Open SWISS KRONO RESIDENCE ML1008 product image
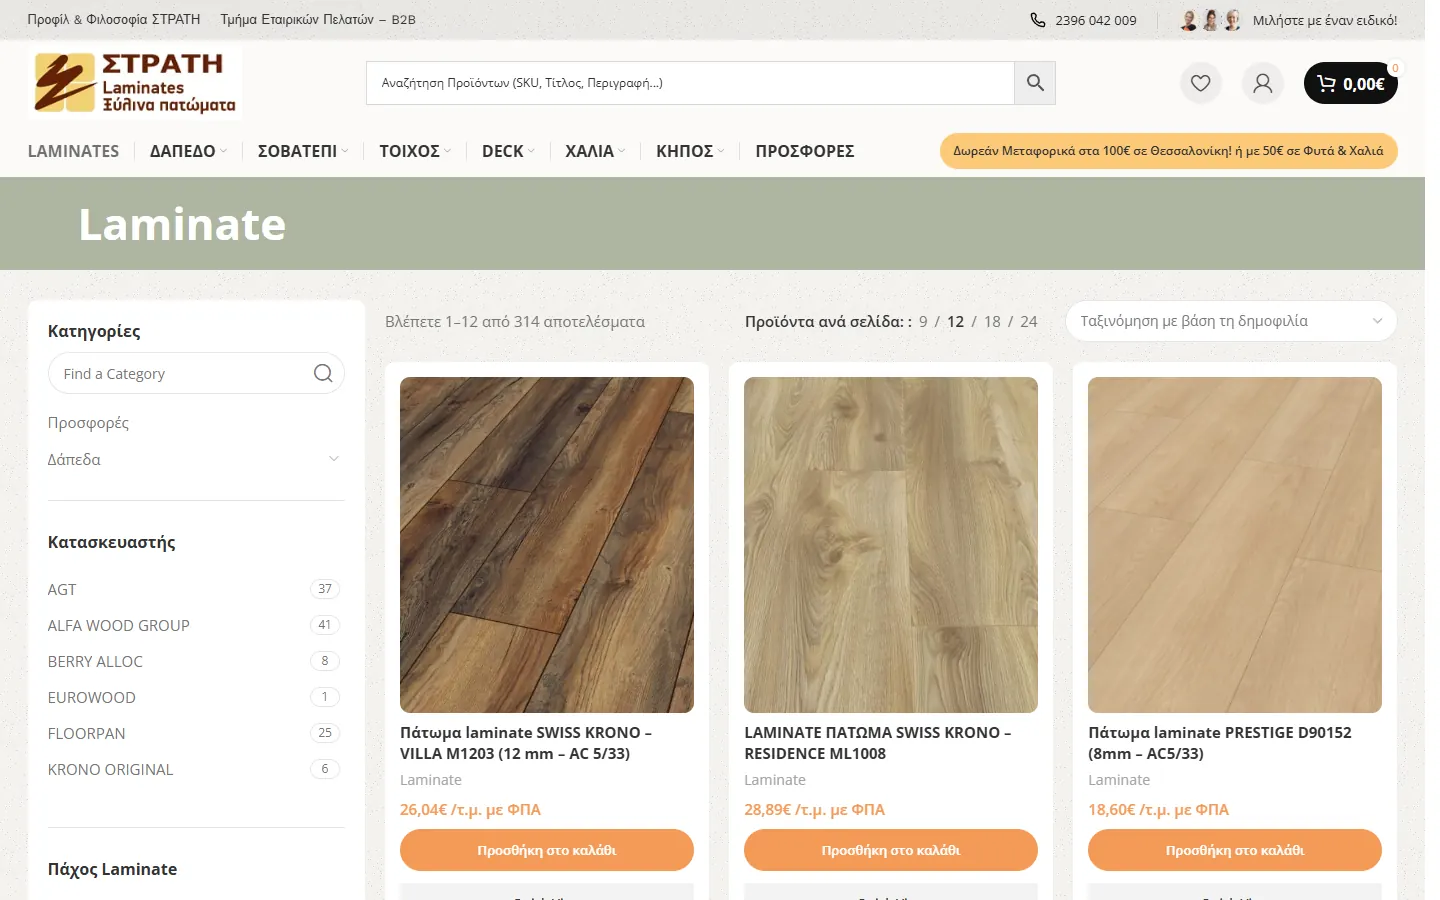 click(891, 545)
